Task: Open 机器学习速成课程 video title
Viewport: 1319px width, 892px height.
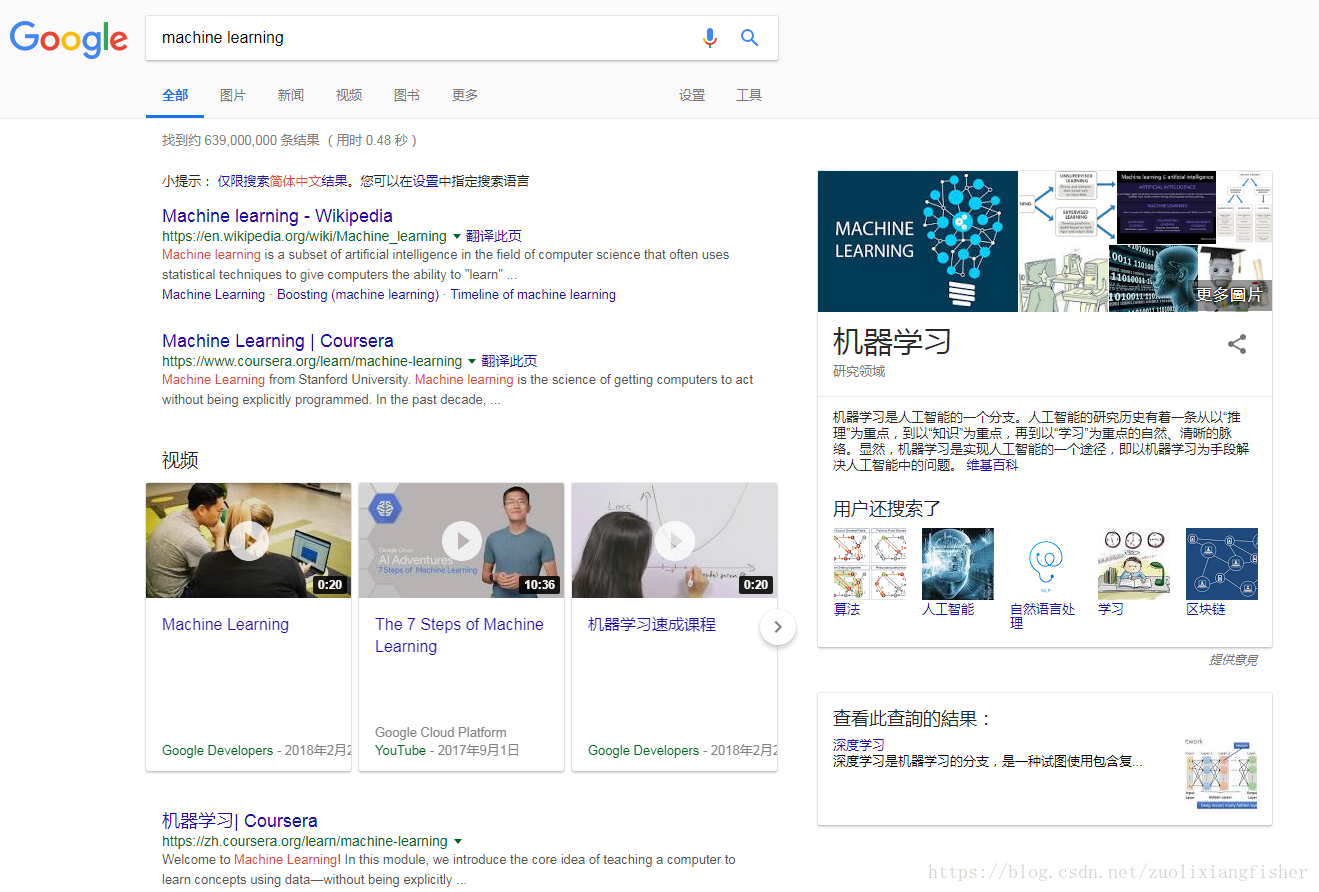Action: 652,625
